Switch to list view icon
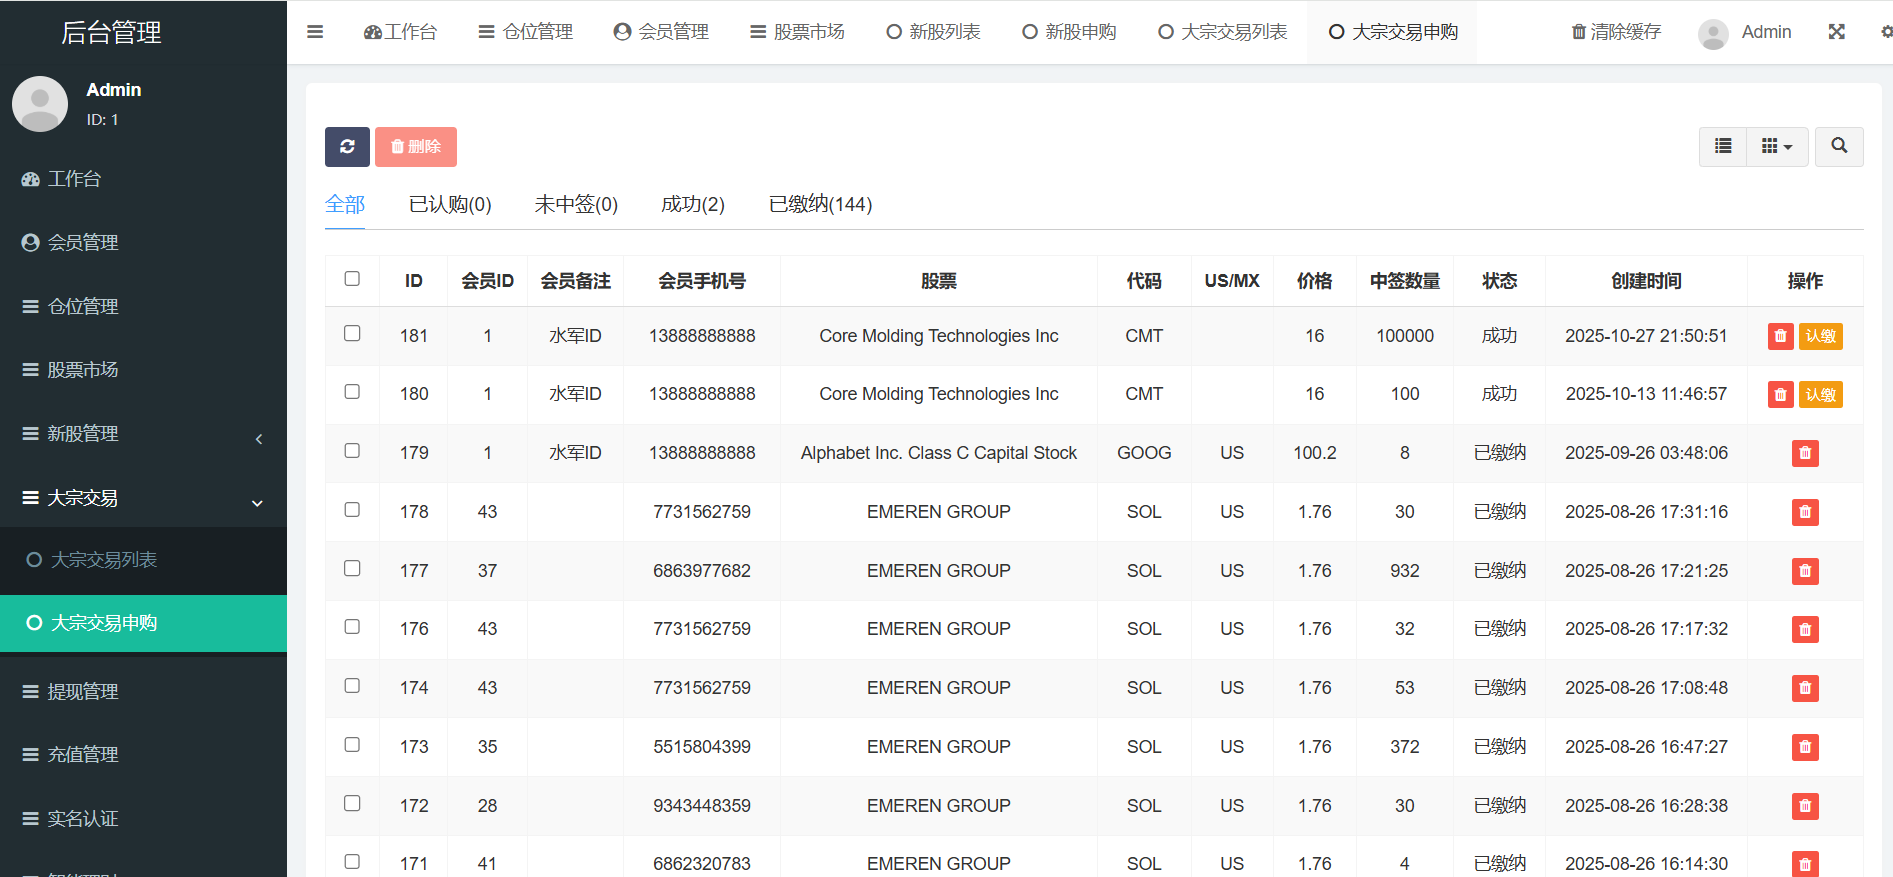1893x877 pixels. pos(1722,147)
